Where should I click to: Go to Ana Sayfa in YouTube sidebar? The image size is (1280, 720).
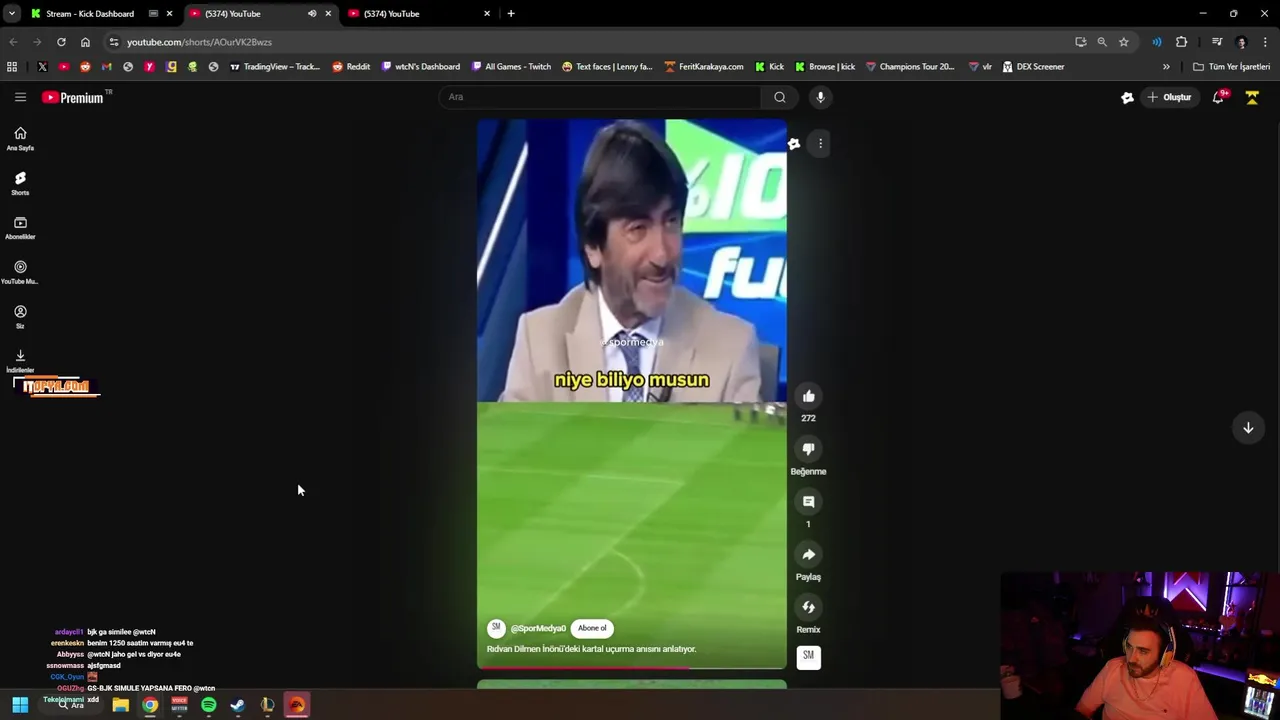20,139
